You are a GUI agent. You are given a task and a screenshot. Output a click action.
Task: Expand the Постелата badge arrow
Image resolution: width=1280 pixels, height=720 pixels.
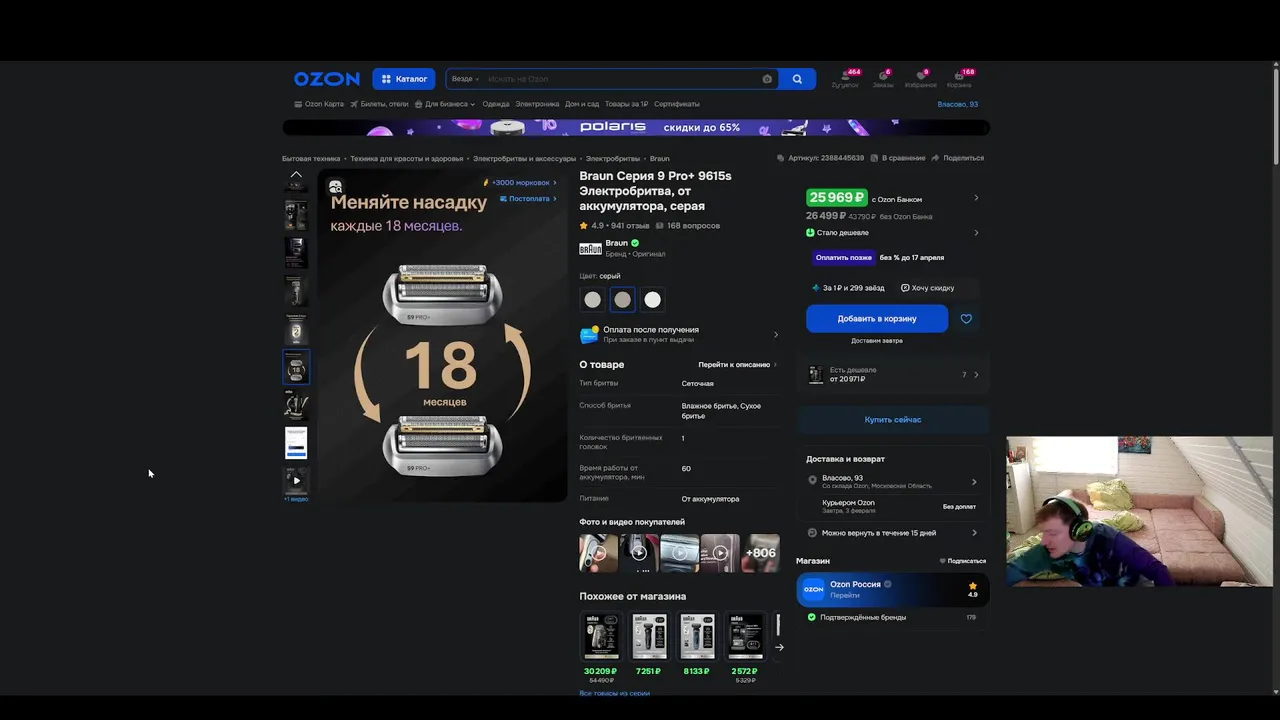(528, 198)
